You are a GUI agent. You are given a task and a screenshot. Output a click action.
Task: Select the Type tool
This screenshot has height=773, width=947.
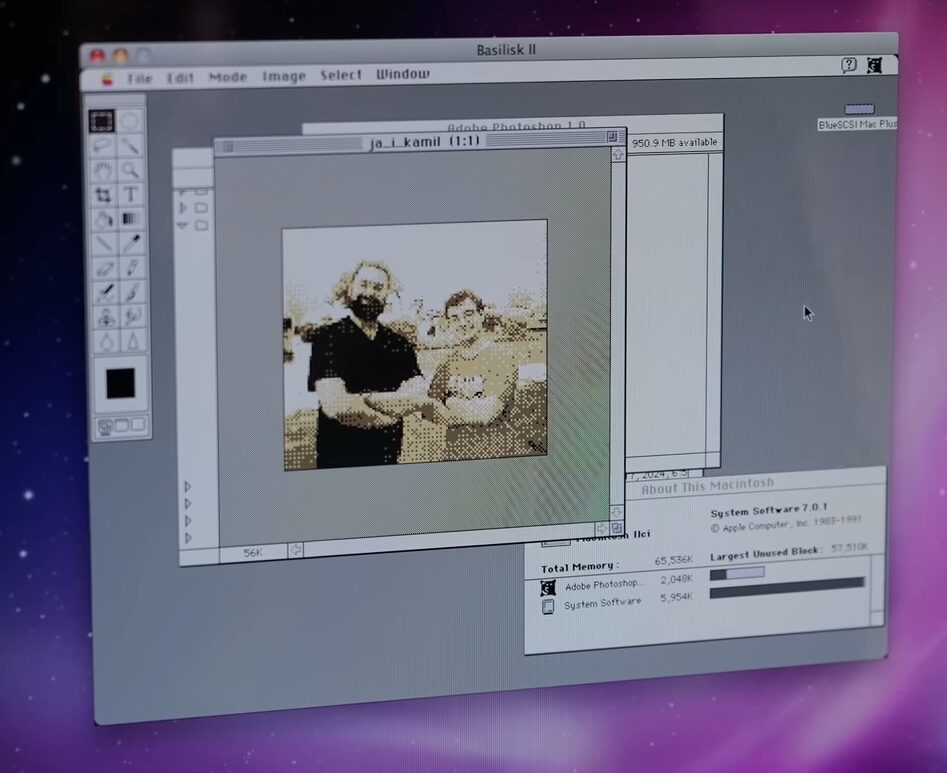130,194
